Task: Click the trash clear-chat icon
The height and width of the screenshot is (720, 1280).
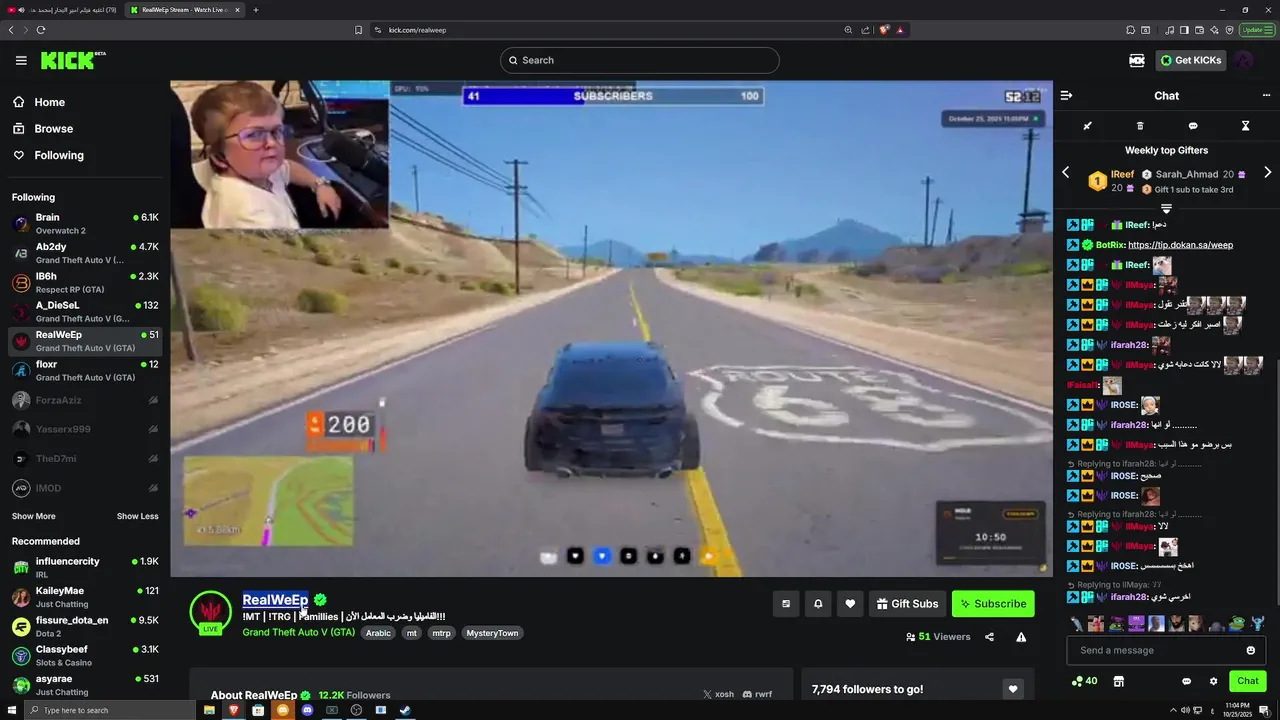Action: pos(1140,126)
